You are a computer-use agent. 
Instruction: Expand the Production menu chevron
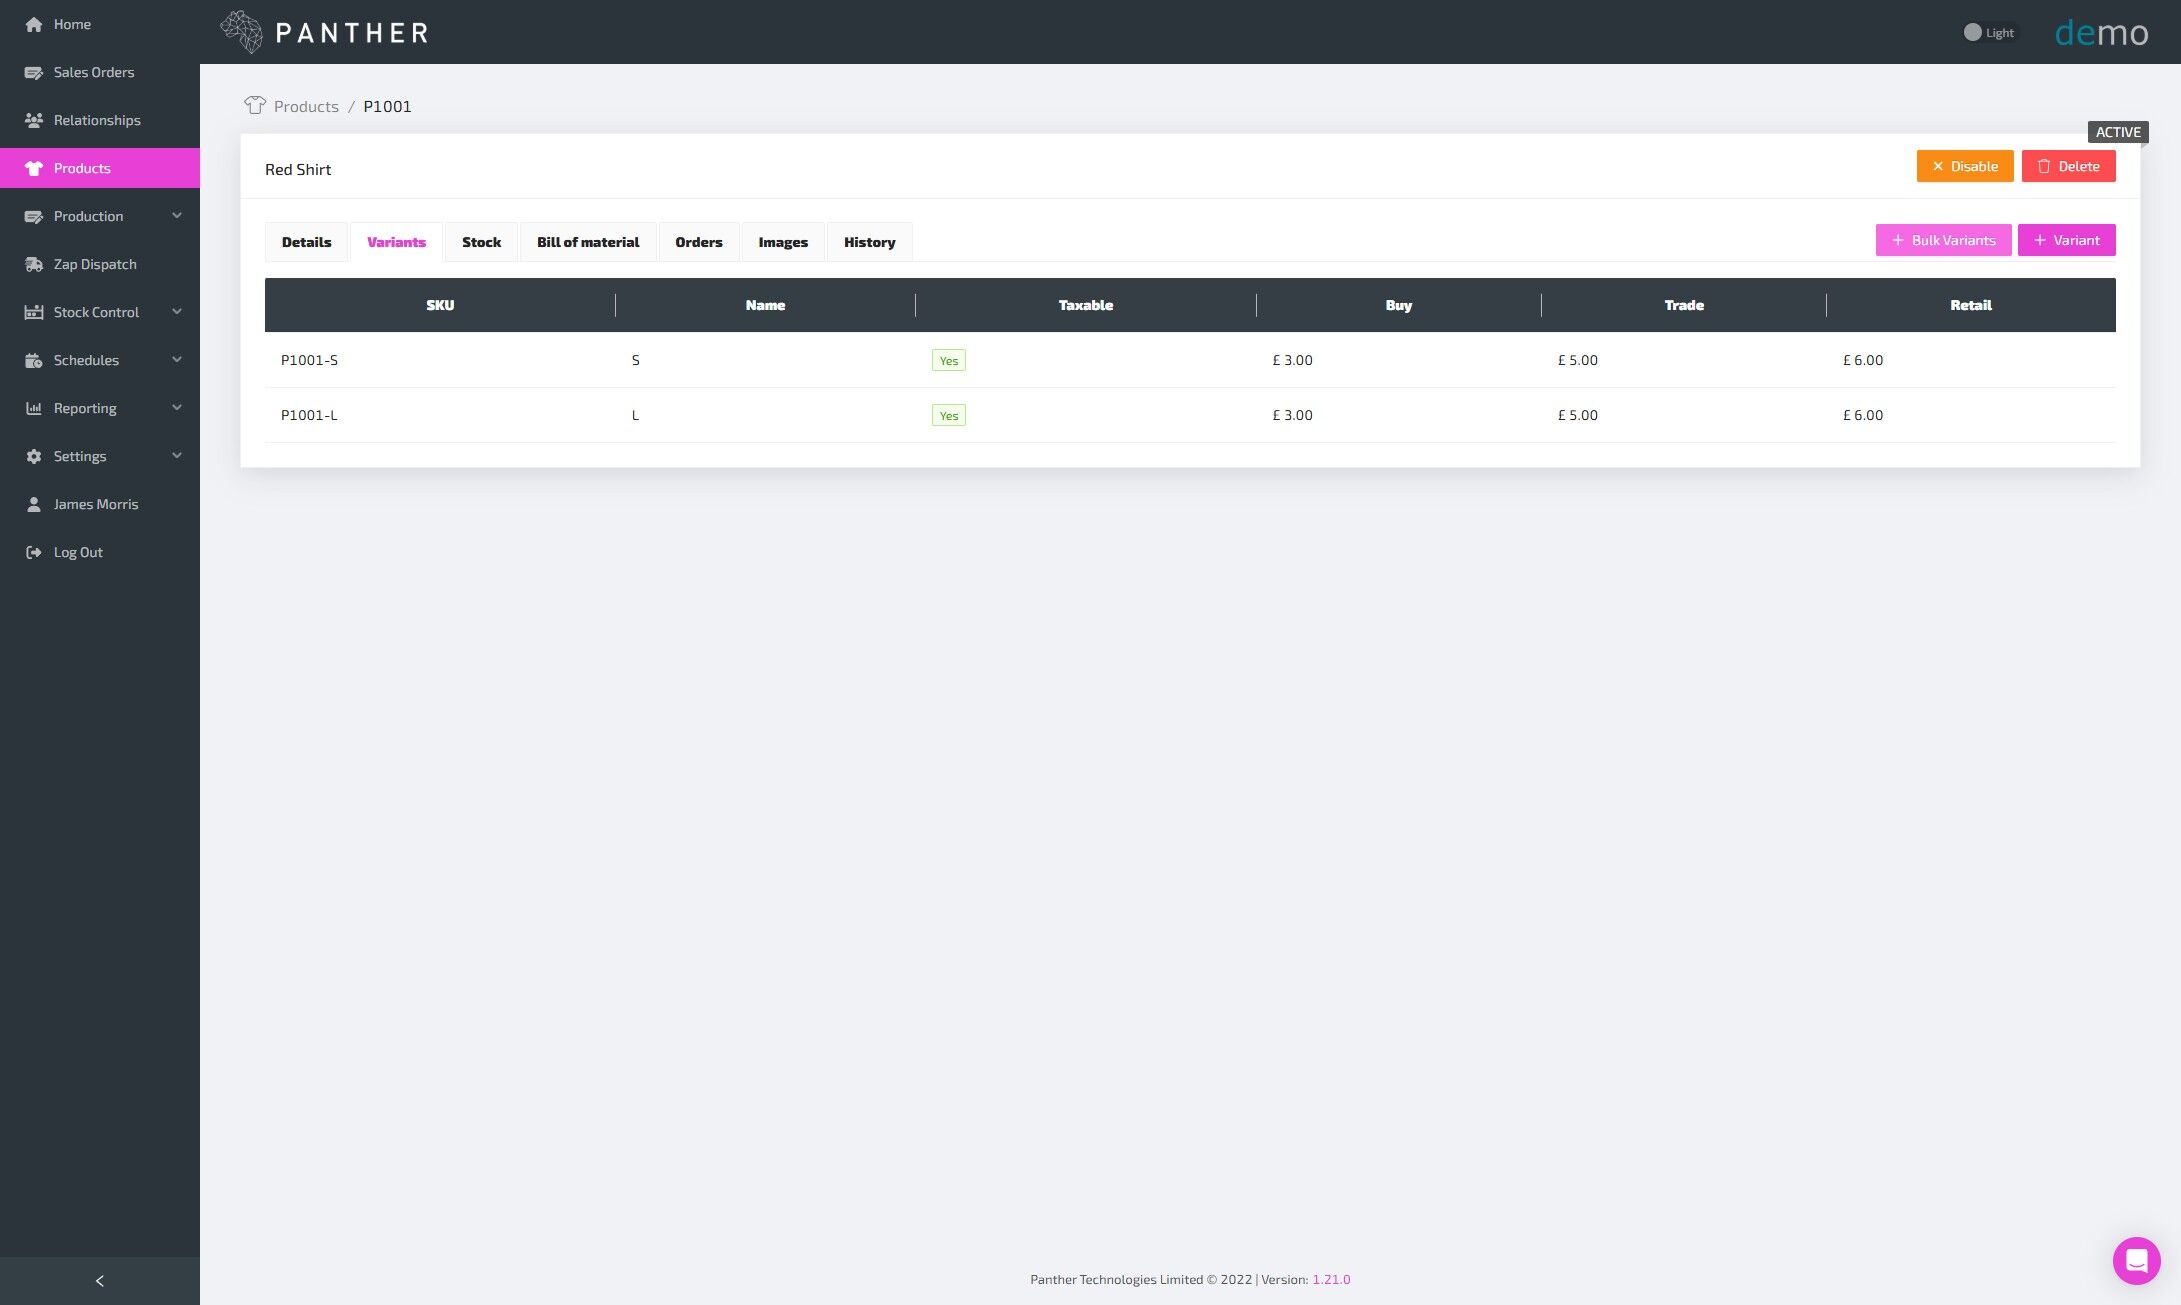pyautogui.click(x=177, y=216)
